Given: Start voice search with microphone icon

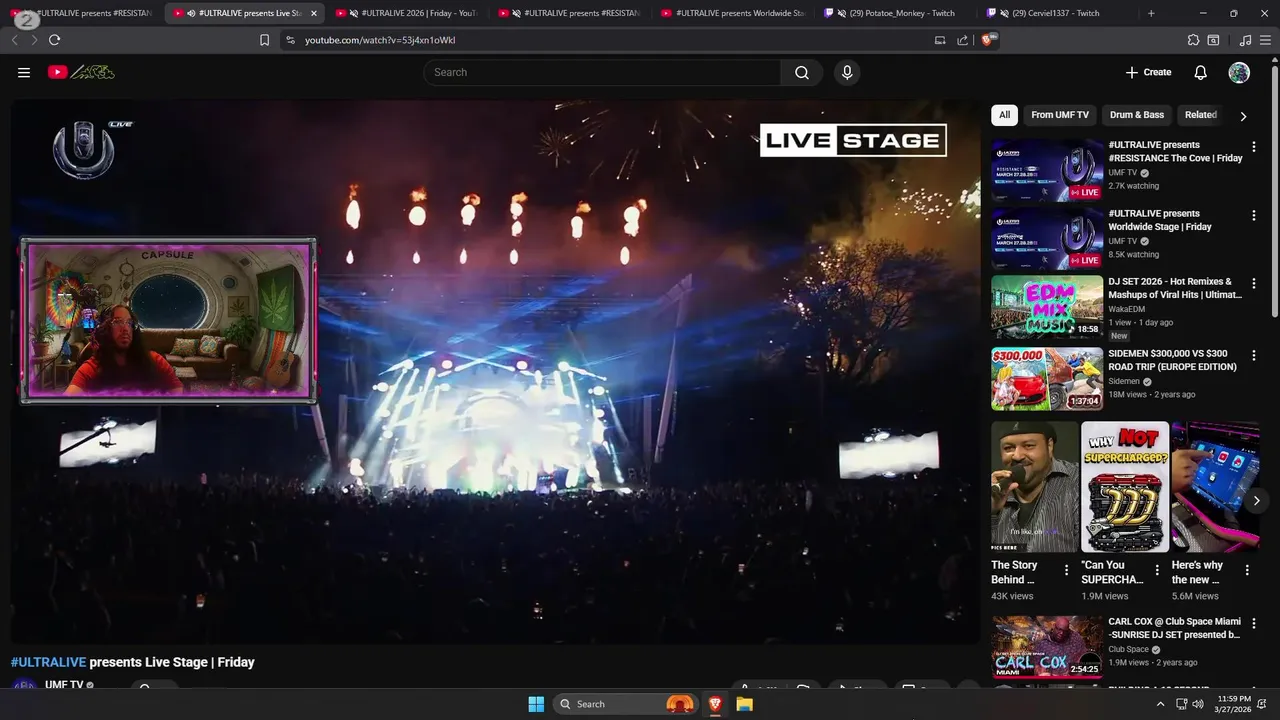Looking at the screenshot, I should tap(847, 72).
